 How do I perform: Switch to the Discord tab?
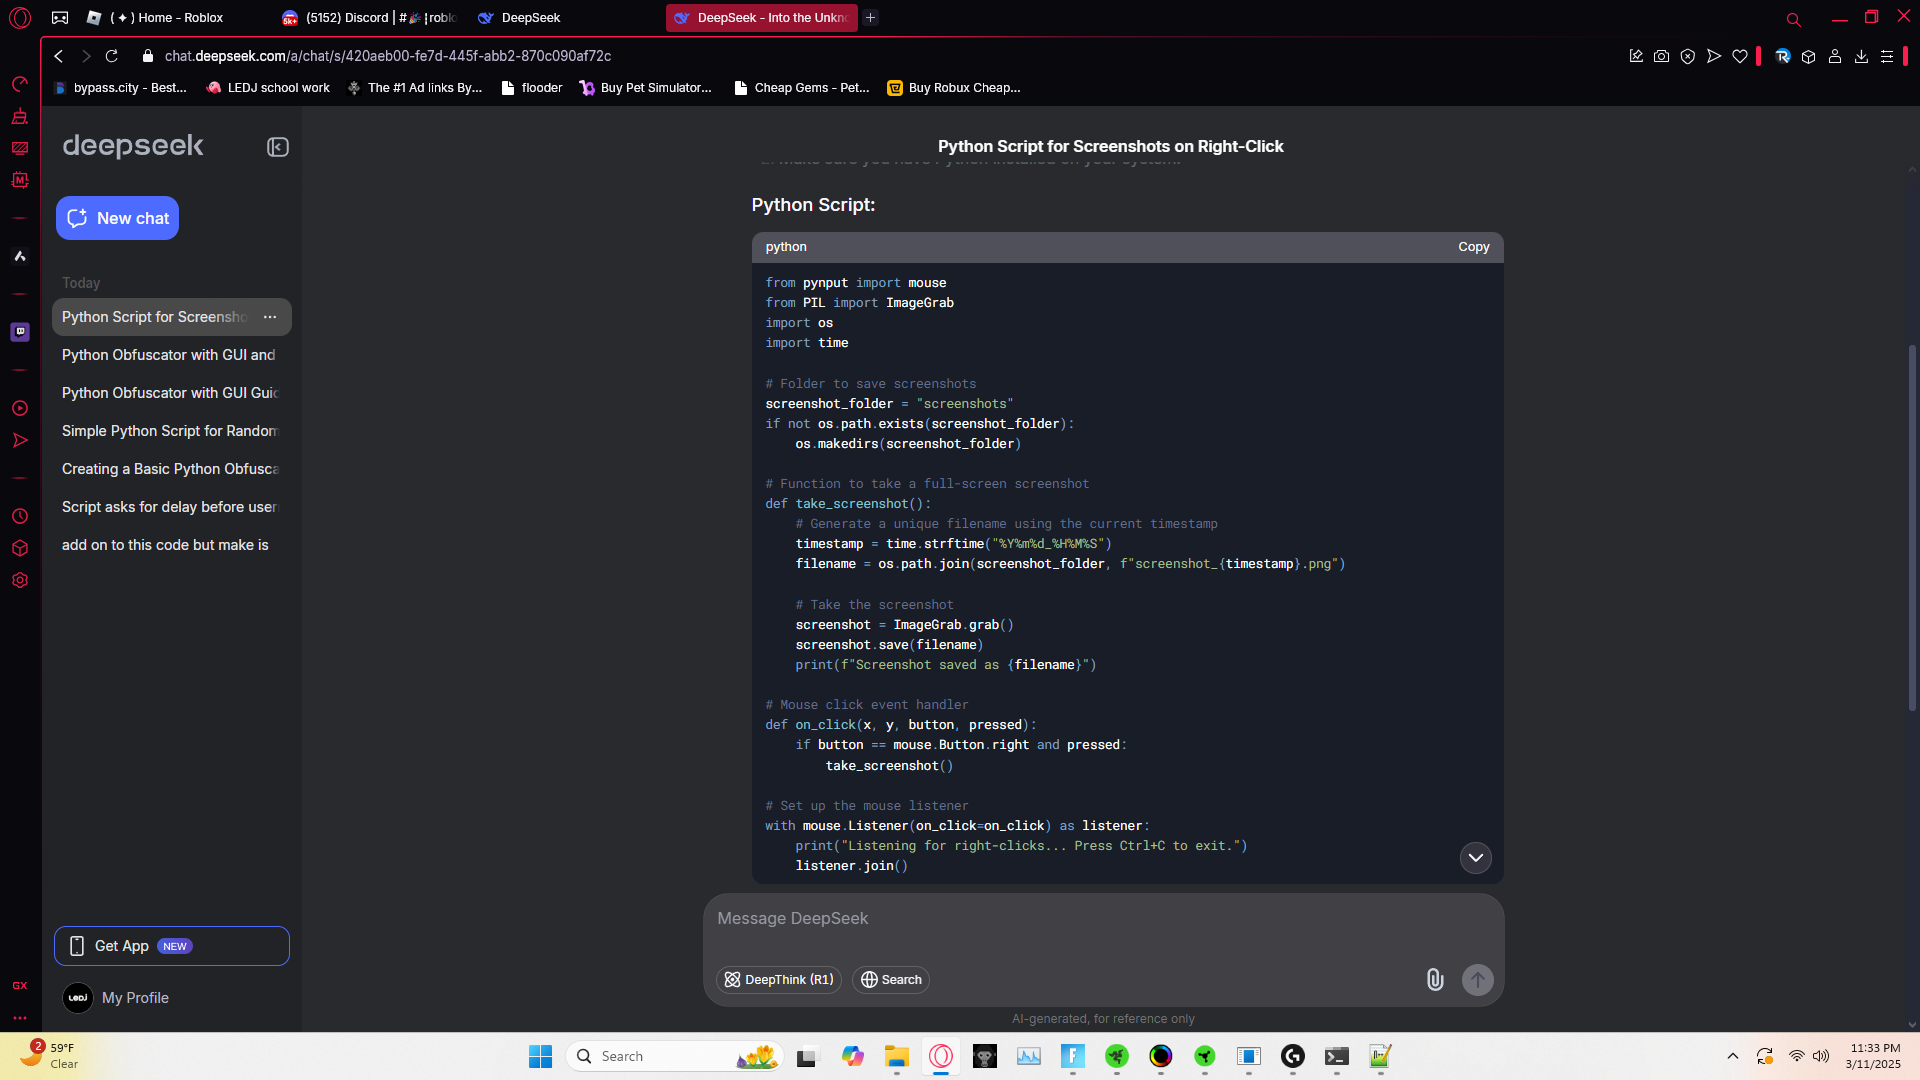369,18
